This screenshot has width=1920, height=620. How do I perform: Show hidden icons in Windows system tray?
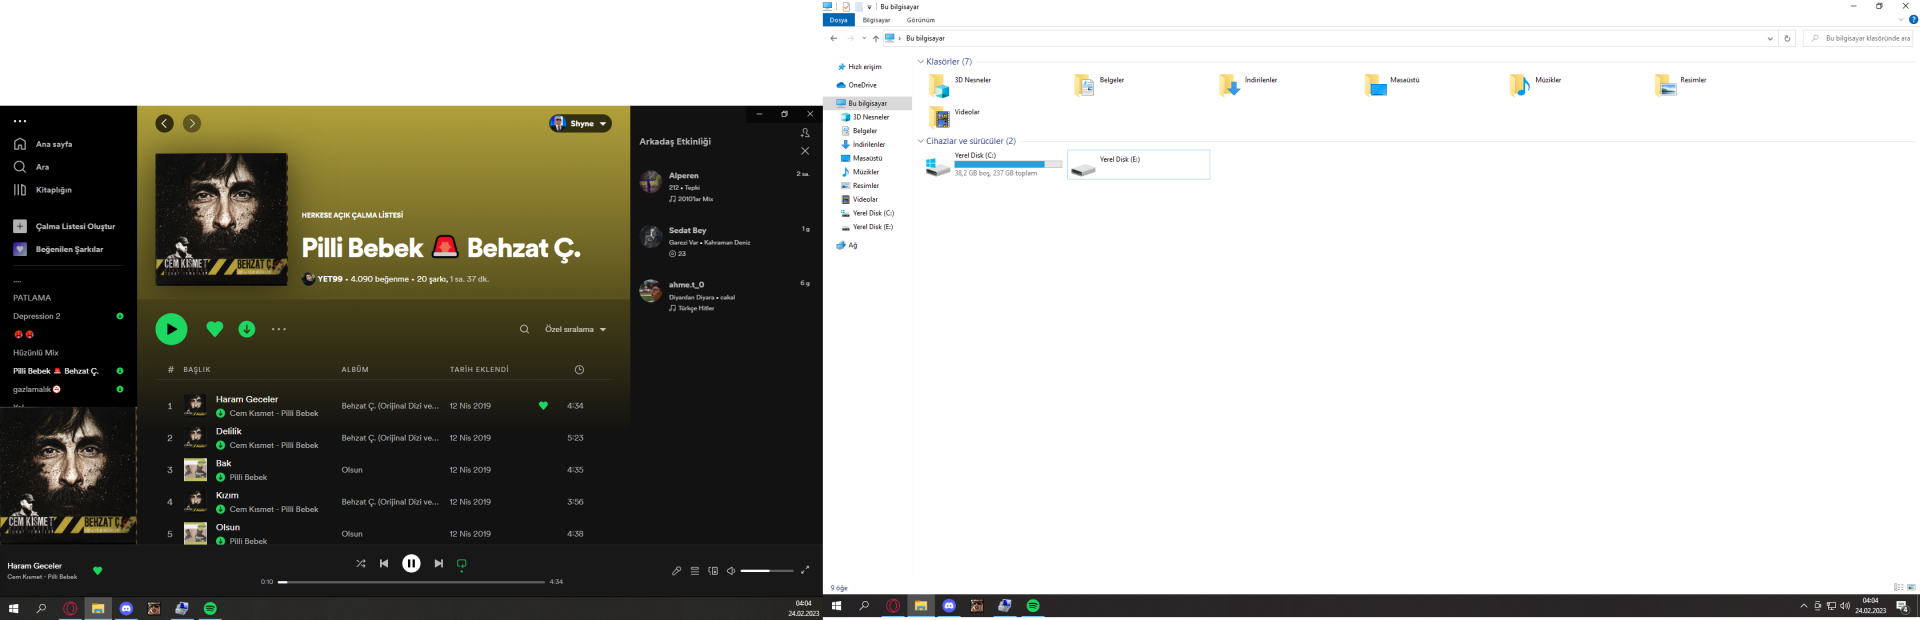1804,606
